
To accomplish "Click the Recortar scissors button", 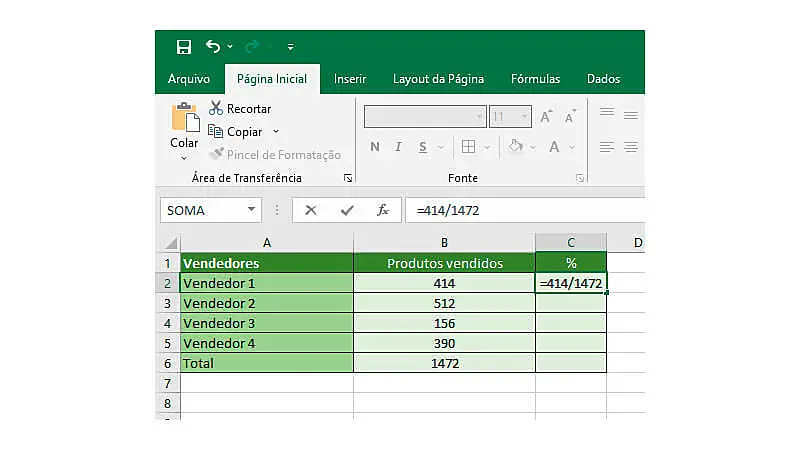I will (x=240, y=109).
